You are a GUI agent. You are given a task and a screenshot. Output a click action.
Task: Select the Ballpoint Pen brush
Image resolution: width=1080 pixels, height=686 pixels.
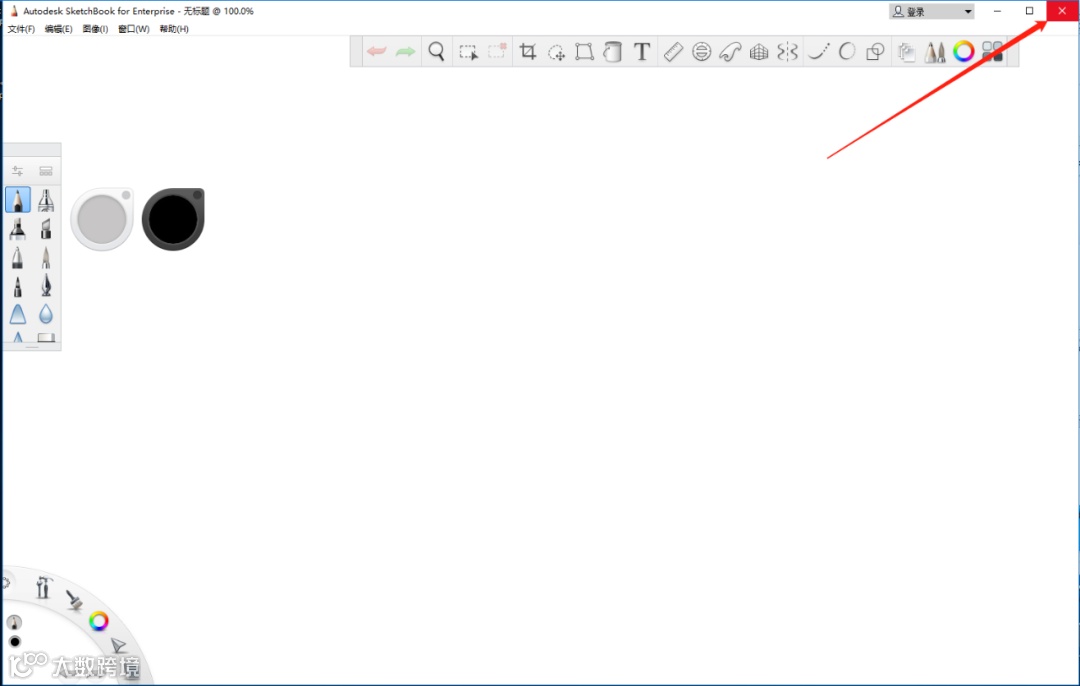pyautogui.click(x=18, y=258)
